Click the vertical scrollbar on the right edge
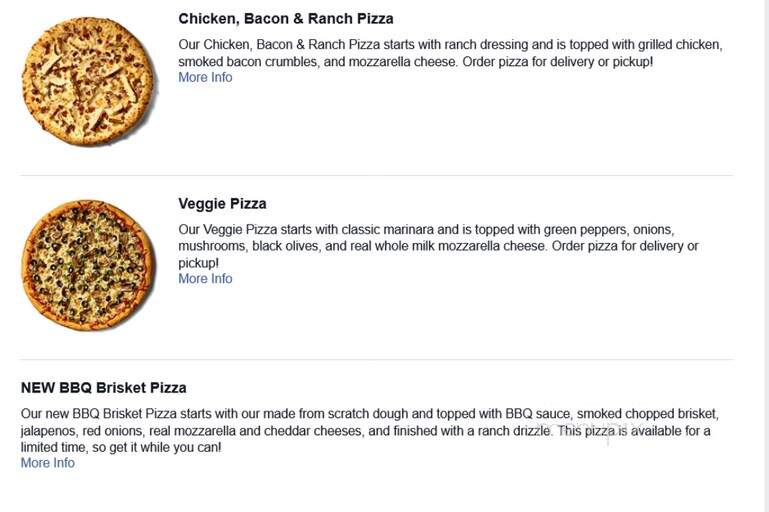 coord(765,256)
